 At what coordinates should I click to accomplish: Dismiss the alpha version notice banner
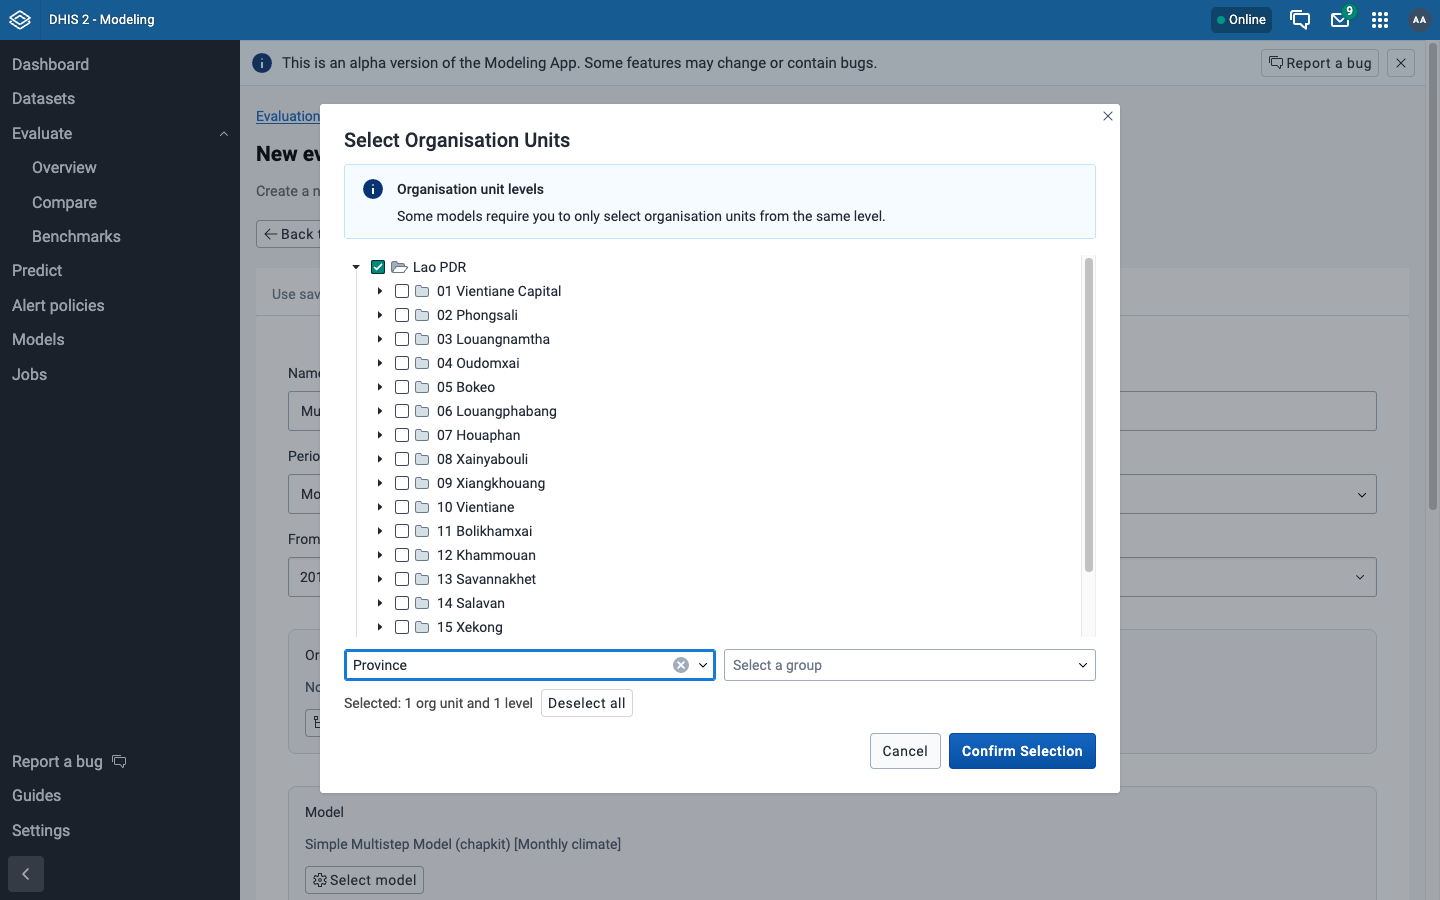pyautogui.click(x=1401, y=63)
